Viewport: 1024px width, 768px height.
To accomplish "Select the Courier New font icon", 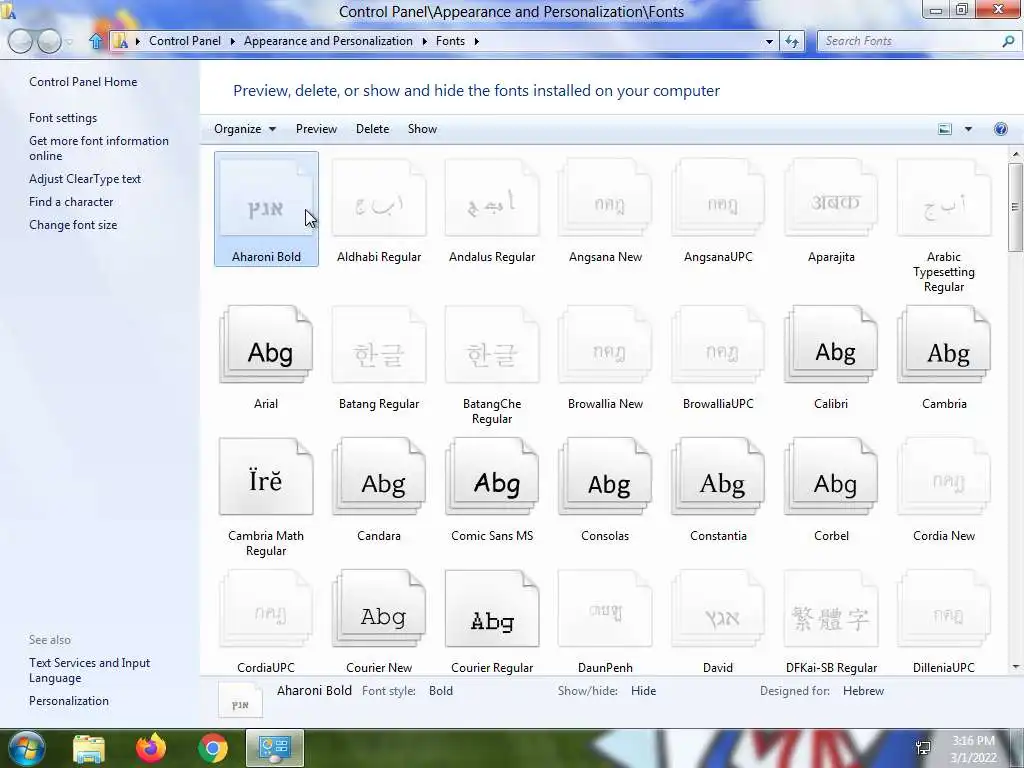I will (x=379, y=609).
